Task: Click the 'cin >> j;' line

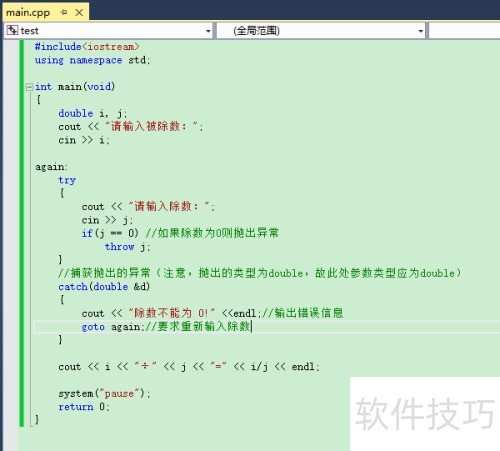Action: [107, 220]
